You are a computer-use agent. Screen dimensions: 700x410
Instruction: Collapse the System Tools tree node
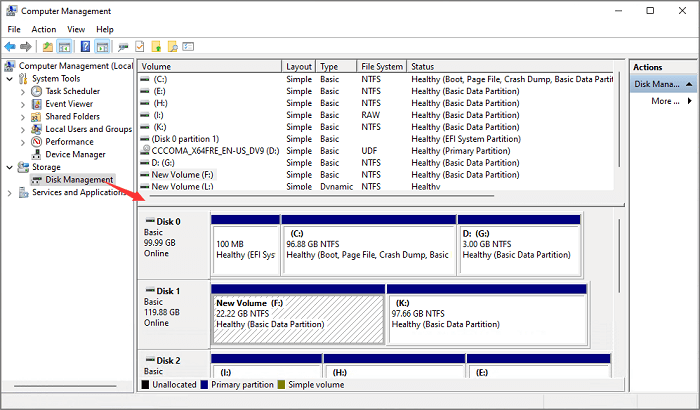pos(11,79)
